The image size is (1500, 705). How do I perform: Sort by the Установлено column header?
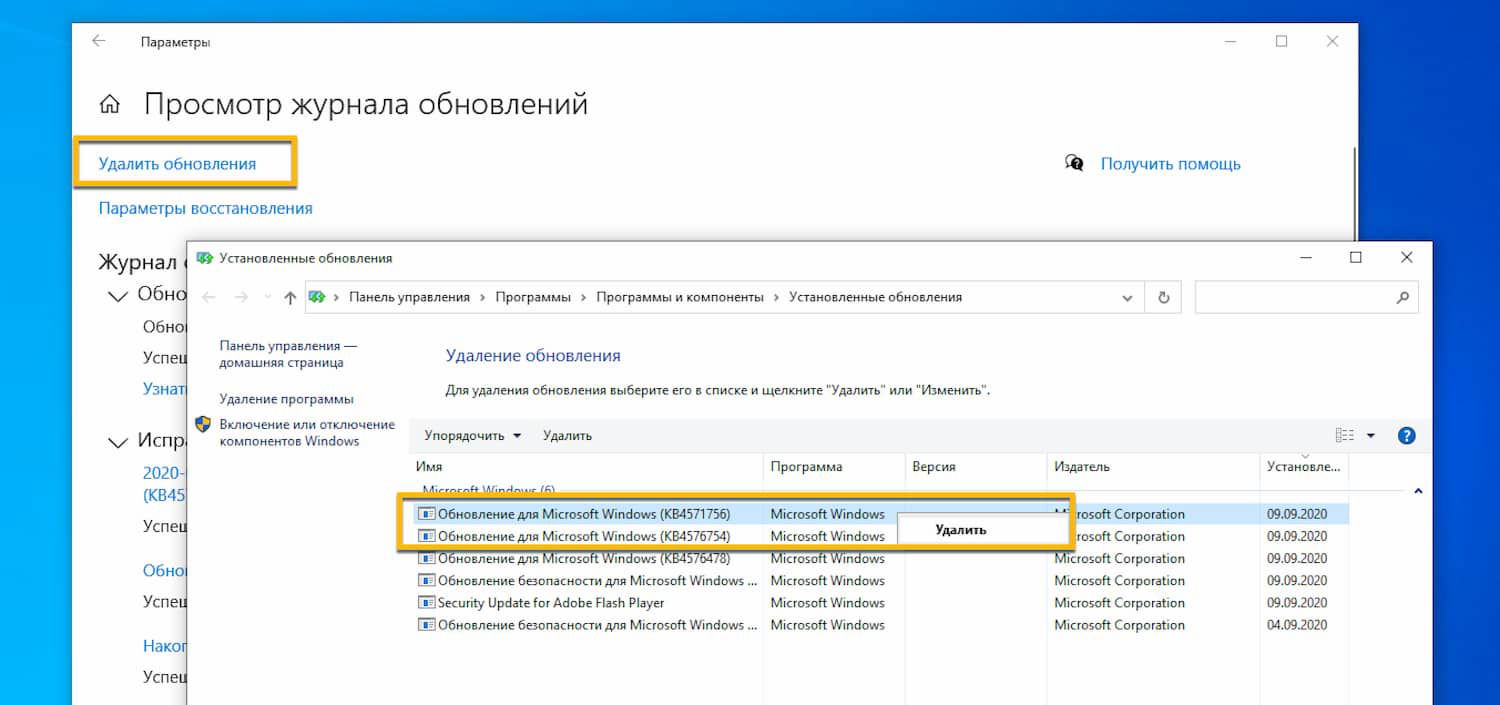[1304, 466]
